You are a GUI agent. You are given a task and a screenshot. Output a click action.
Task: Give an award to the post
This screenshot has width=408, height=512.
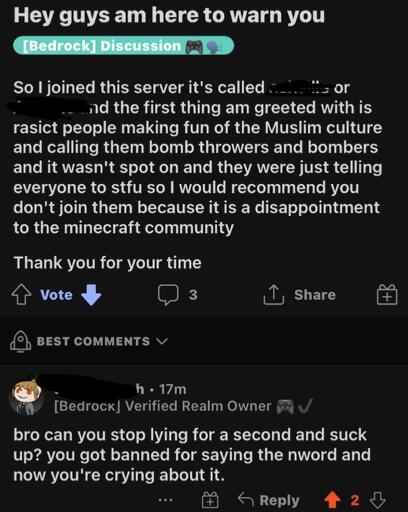pos(387,295)
